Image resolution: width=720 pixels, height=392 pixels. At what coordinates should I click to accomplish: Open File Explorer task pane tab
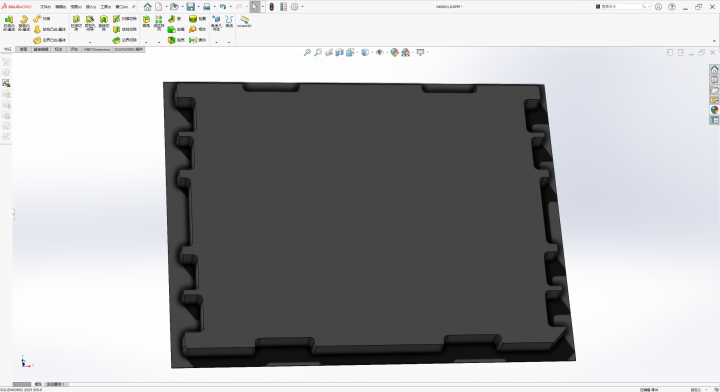click(x=714, y=90)
